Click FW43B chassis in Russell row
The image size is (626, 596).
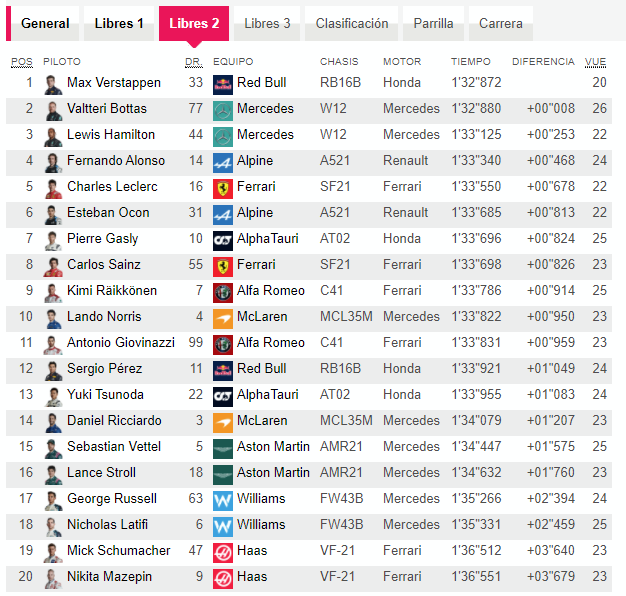342,499
